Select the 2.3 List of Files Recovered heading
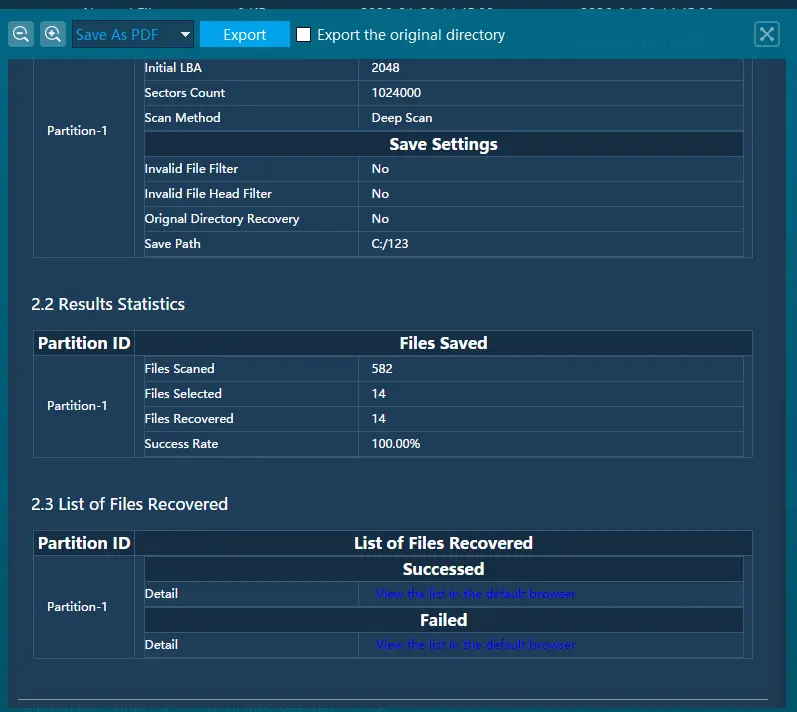 pyautogui.click(x=130, y=504)
